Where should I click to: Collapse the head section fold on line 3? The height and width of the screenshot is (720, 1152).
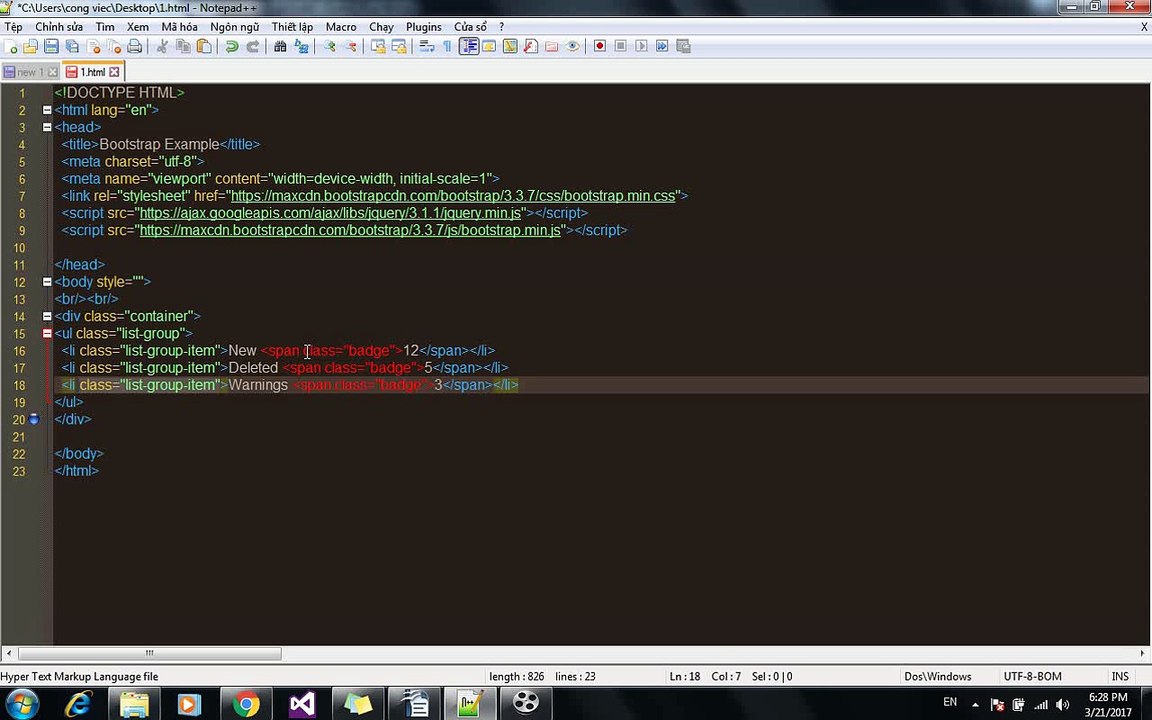[x=47, y=127]
